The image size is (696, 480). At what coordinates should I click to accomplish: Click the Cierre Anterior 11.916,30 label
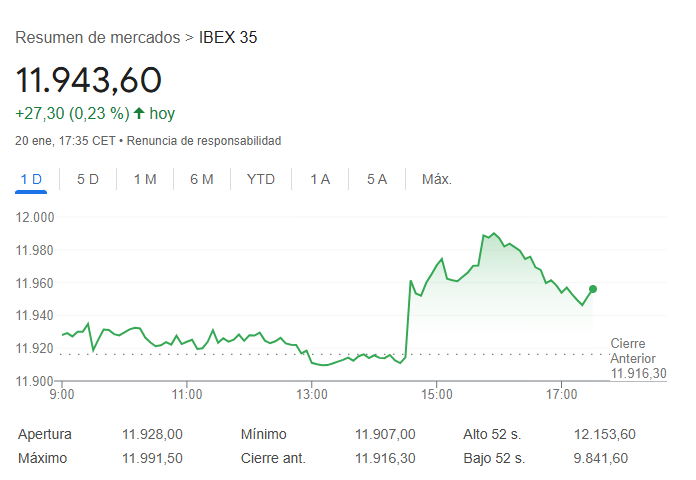(637, 358)
